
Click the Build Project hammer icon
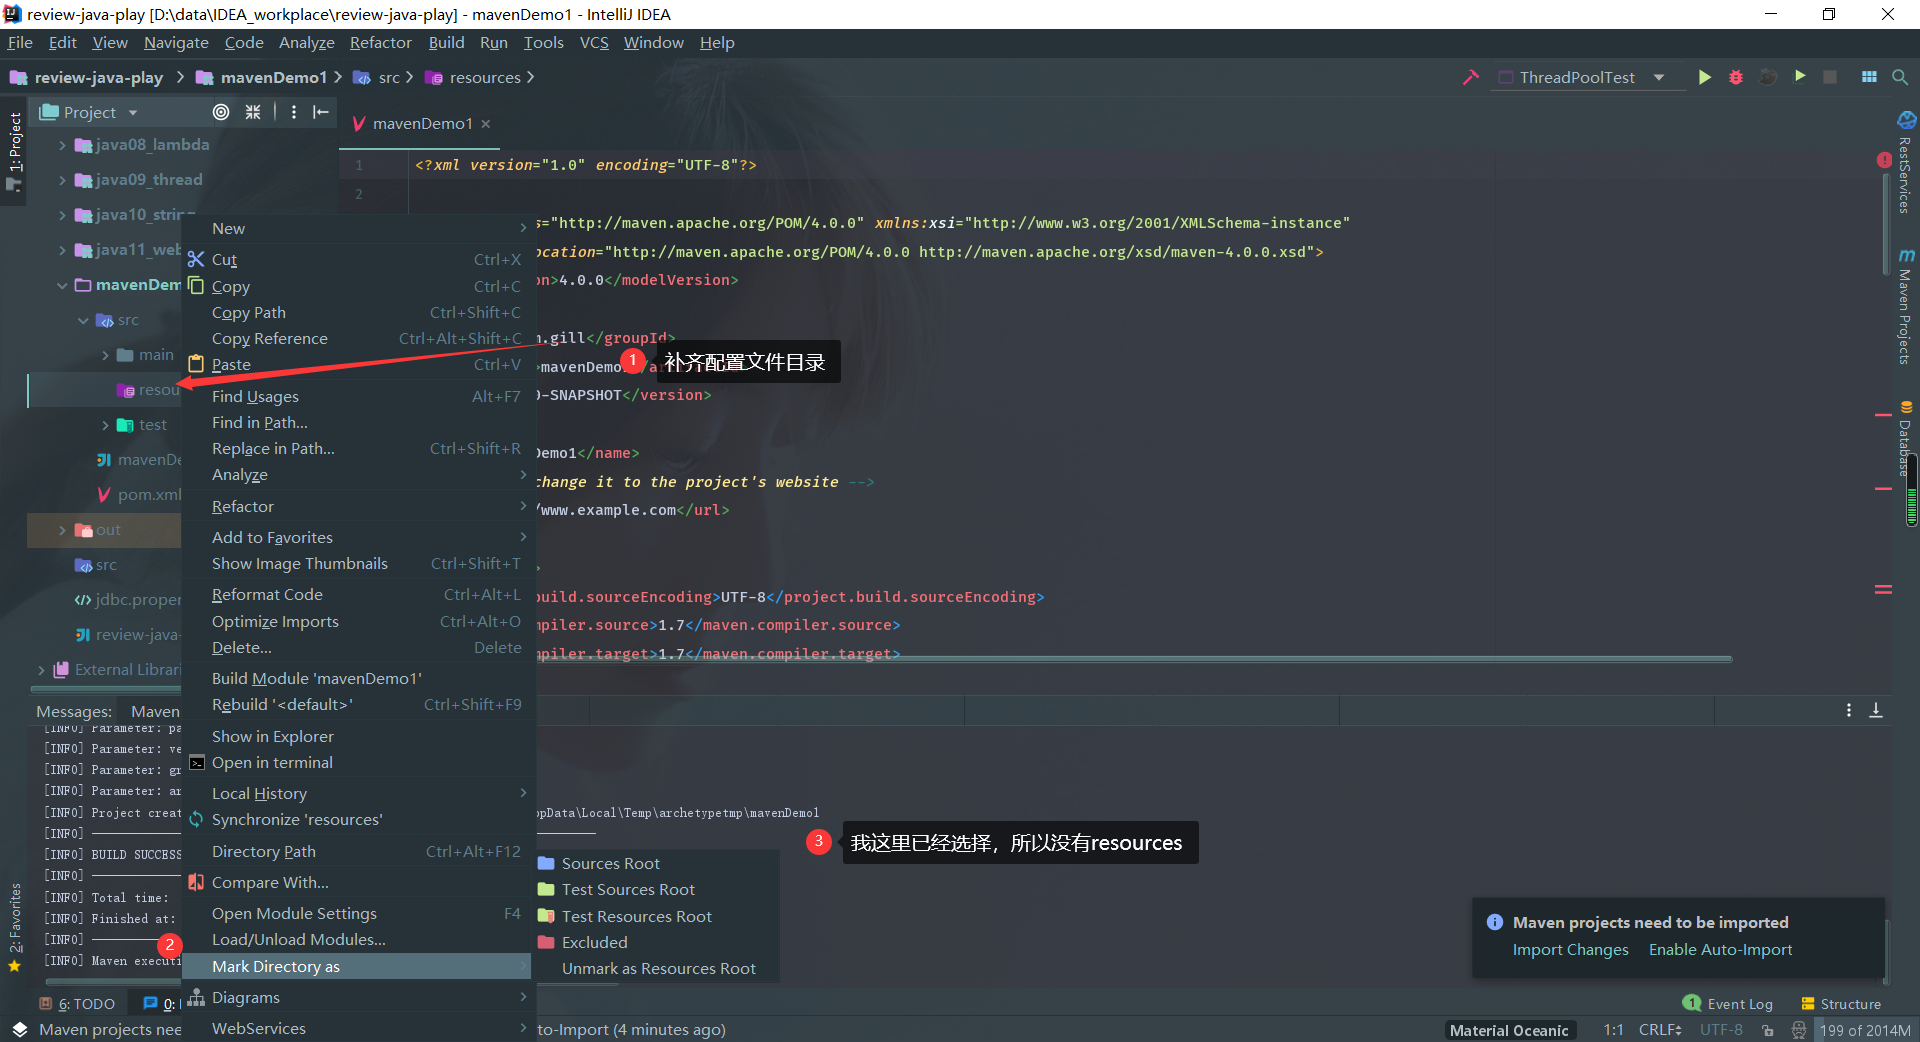pos(1470,77)
